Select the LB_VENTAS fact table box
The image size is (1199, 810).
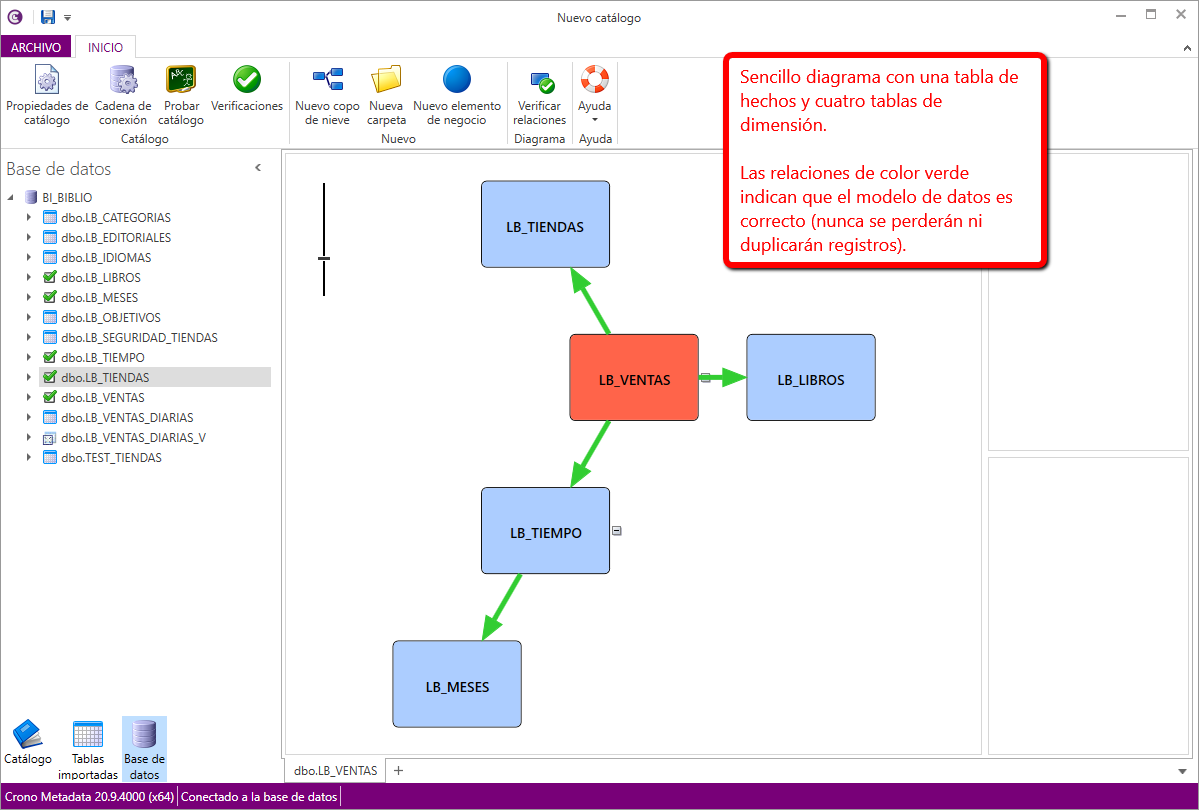(x=634, y=378)
